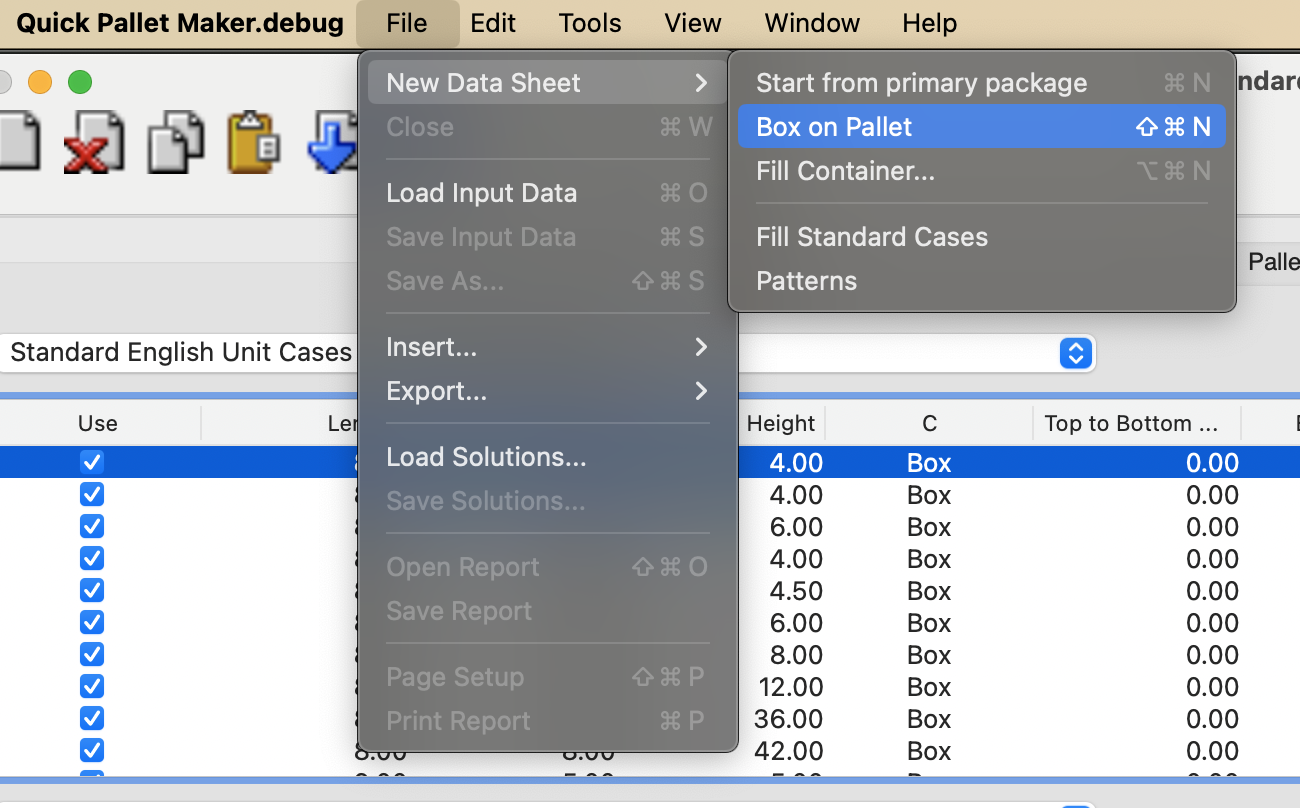Select the 12.00 height cell
Screen dimensions: 1300x808
point(789,687)
